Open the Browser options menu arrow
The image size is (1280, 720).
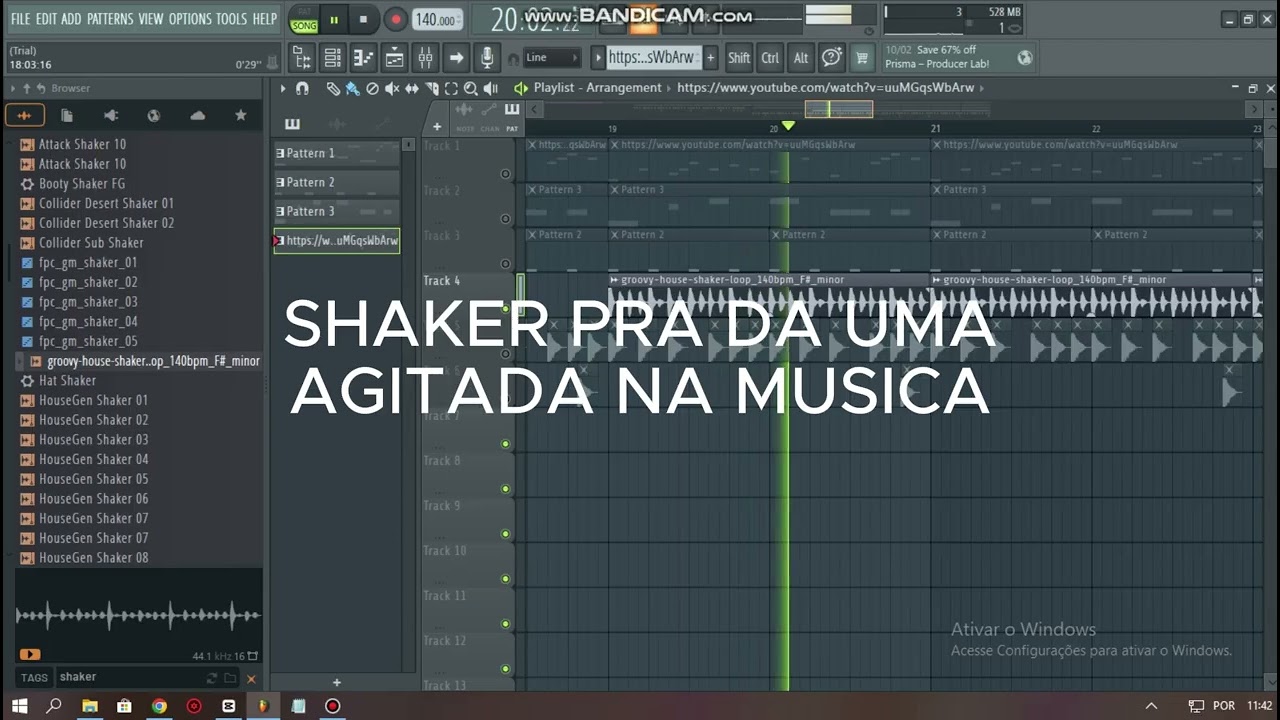point(14,88)
